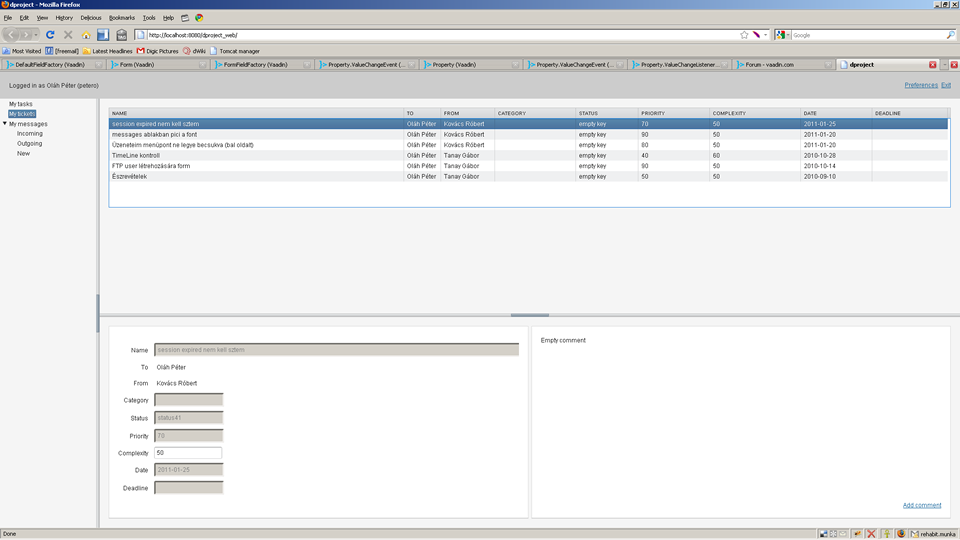Select the TimeLine kontroll ticket row
This screenshot has height=540, width=960.
pyautogui.click(x=135, y=155)
